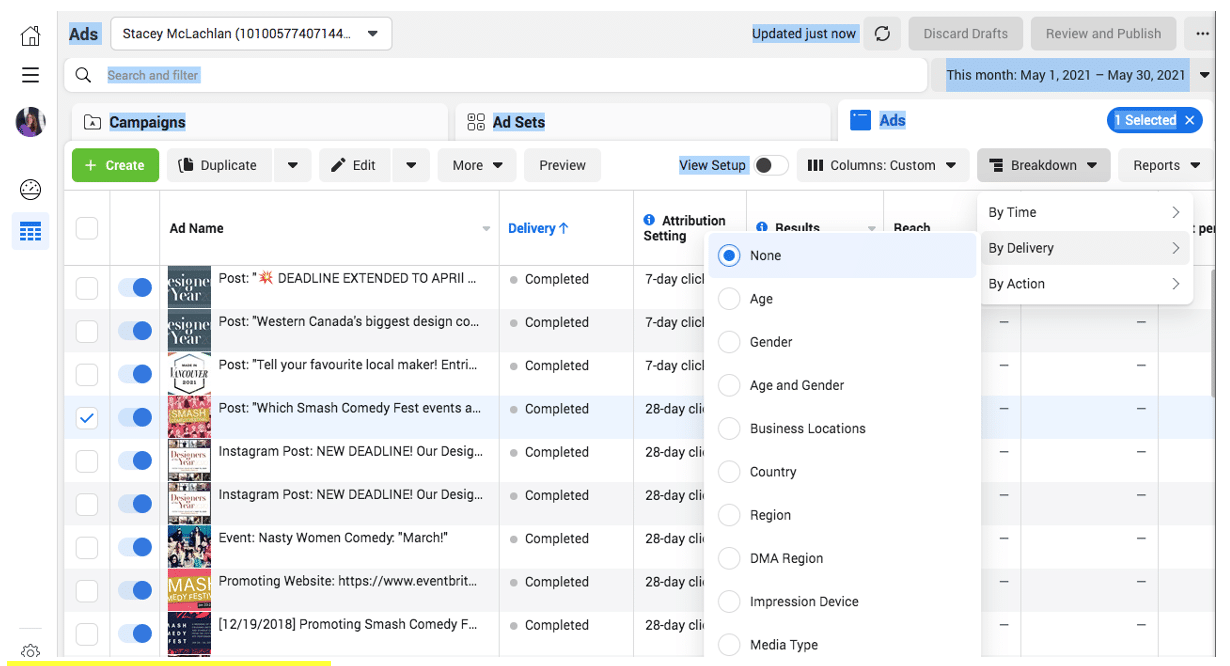Image resolution: width=1230 pixels, height=666 pixels.
Task: Click the refresh icon next to Updated just now
Action: pyautogui.click(x=882, y=34)
